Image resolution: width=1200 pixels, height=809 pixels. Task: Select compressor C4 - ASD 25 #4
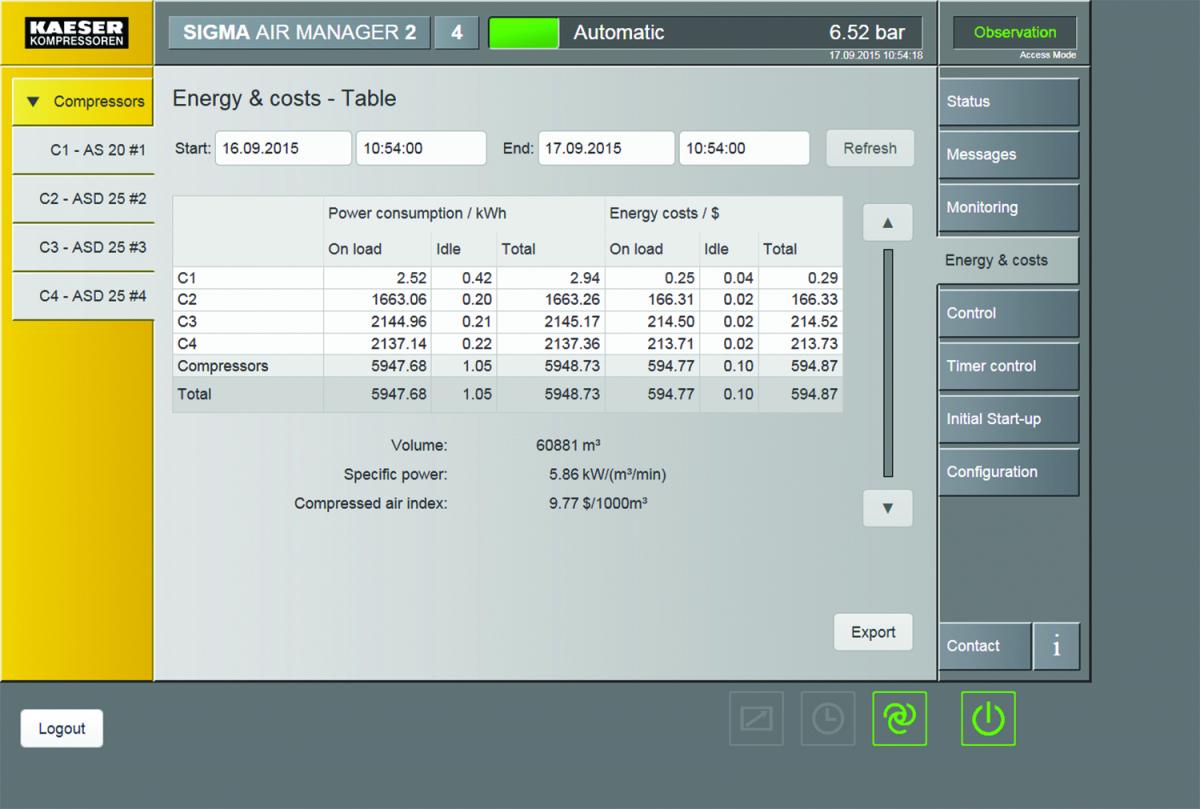83,296
